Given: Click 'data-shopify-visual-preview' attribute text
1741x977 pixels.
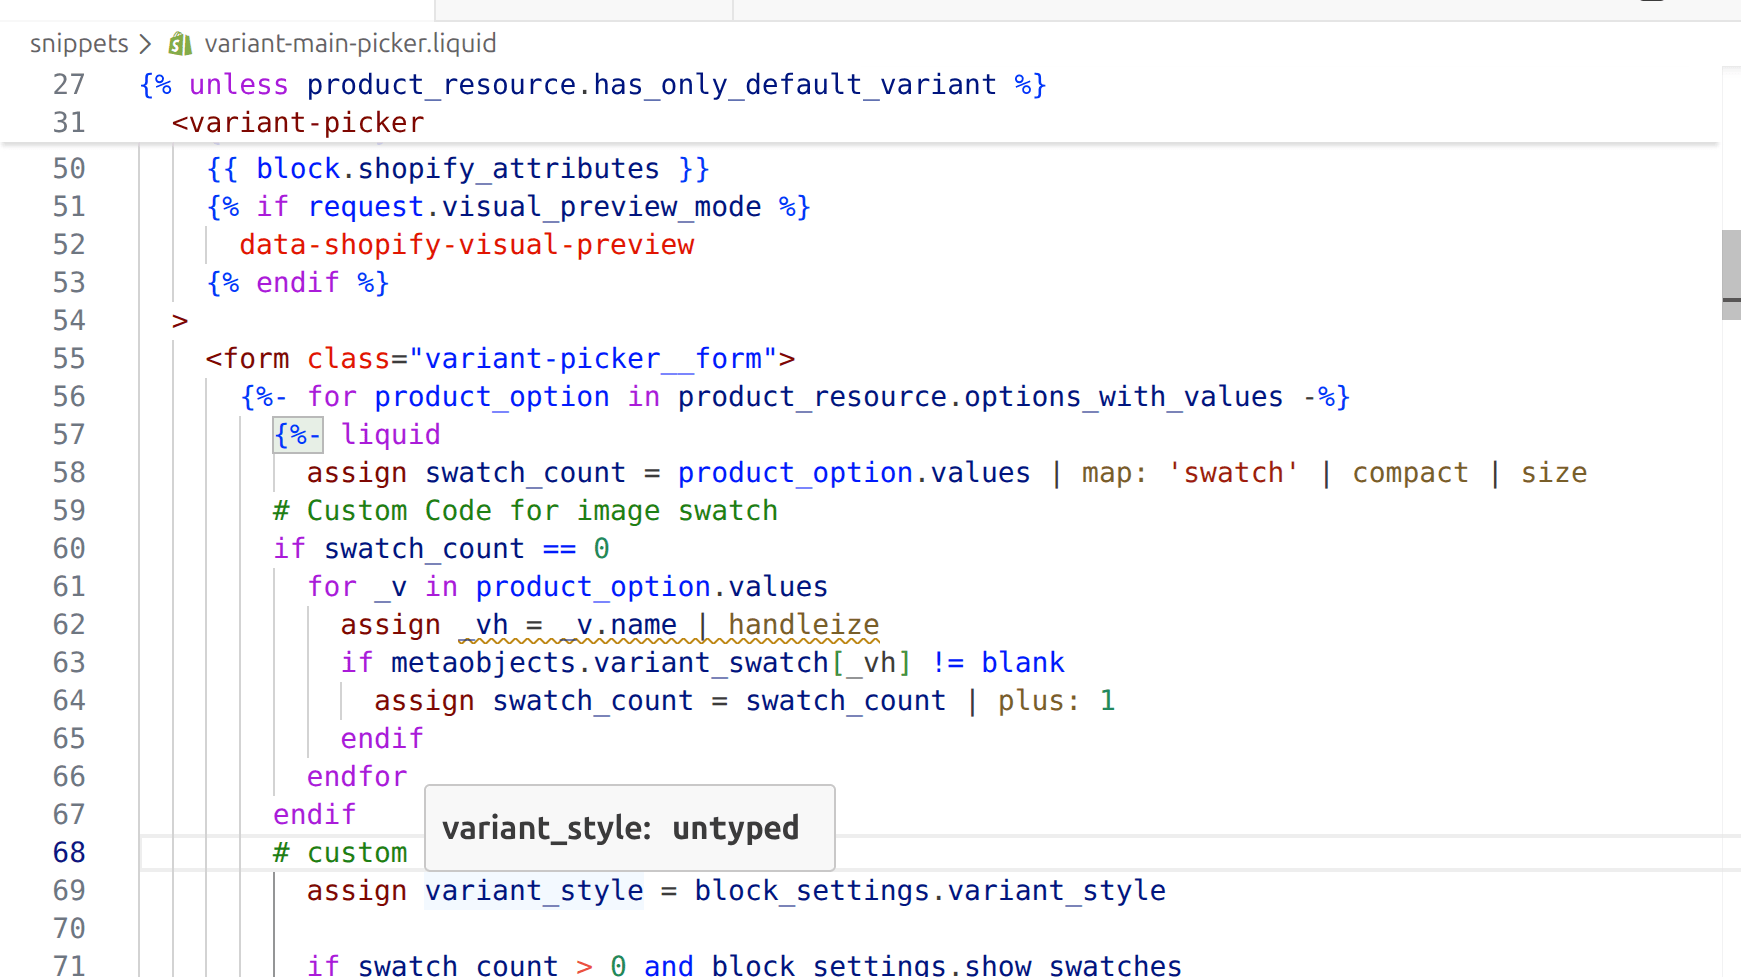Looking at the screenshot, I should 467,245.
